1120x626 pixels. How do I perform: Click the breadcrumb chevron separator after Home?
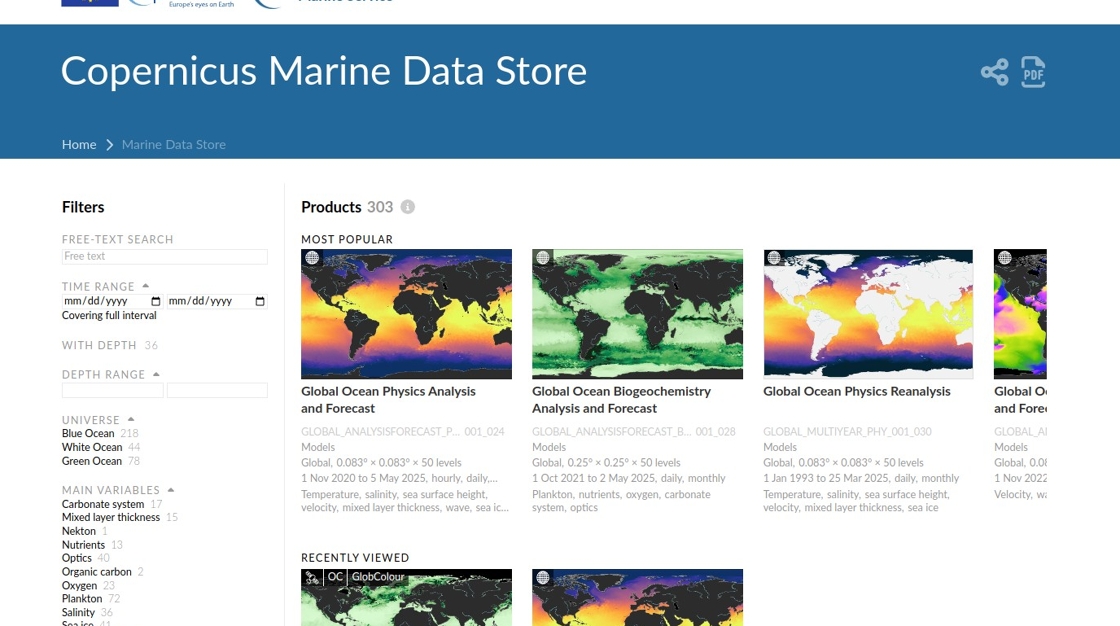pyautogui.click(x=109, y=144)
